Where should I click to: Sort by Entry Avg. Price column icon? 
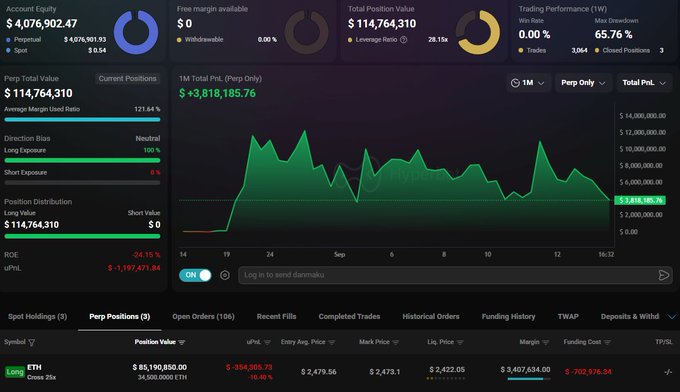click(x=332, y=342)
